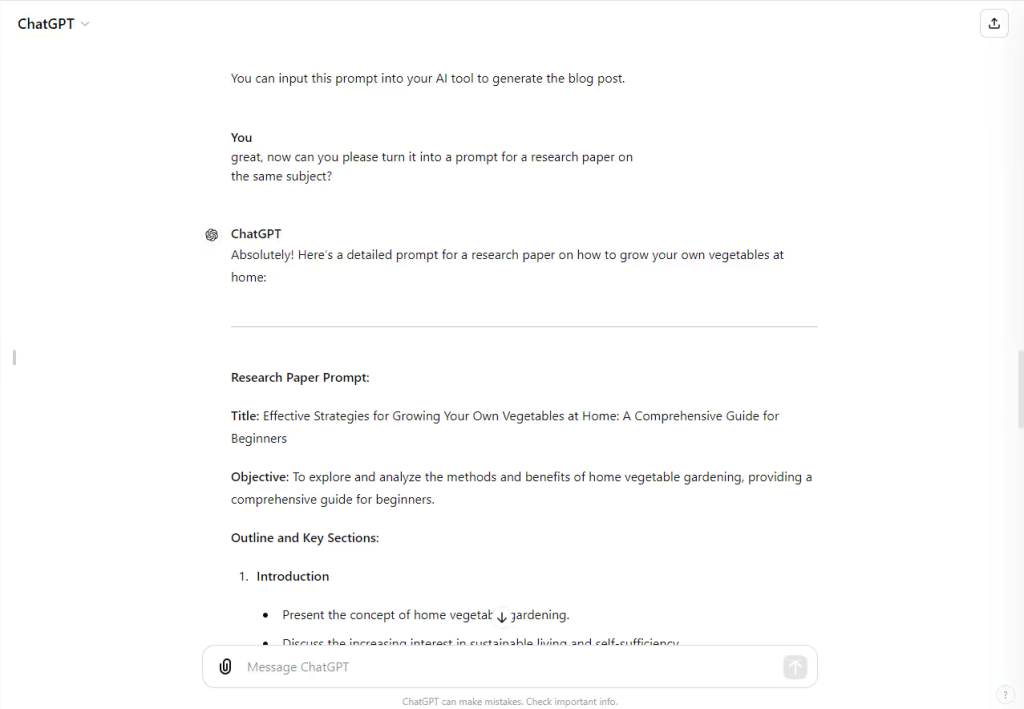Click the "Absolutely! Here's a detailed prompt" response line

[507, 255]
